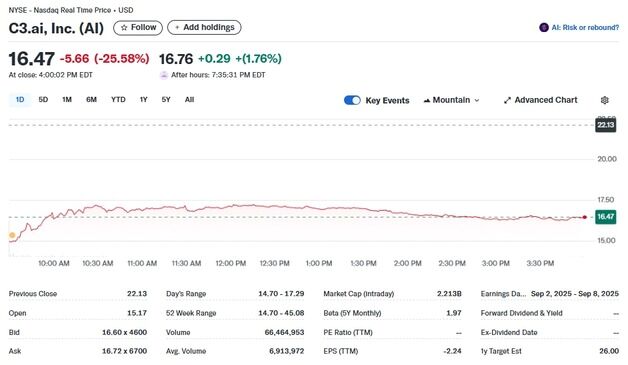Click the 'At close: 4:00:02 PM EDT' text

point(50,75)
